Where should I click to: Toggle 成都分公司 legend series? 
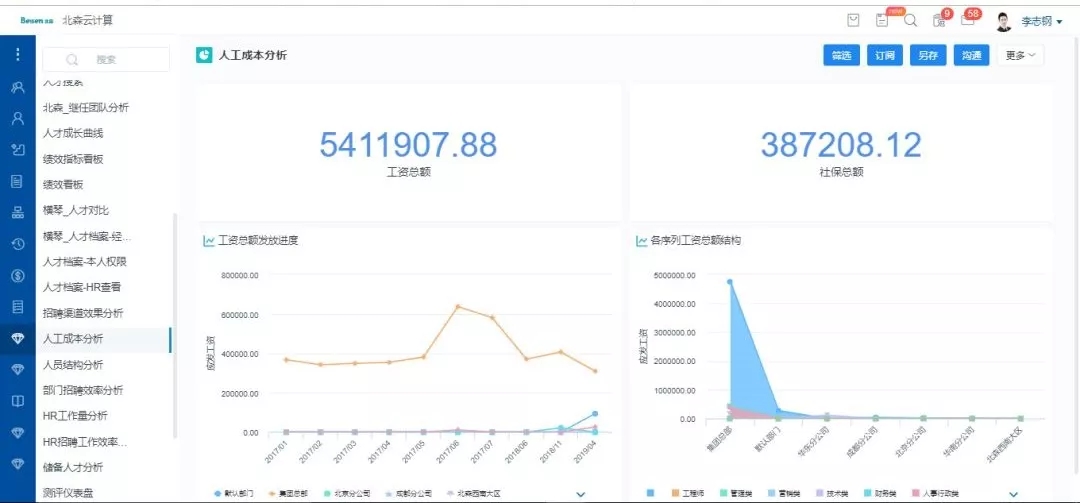tap(408, 494)
